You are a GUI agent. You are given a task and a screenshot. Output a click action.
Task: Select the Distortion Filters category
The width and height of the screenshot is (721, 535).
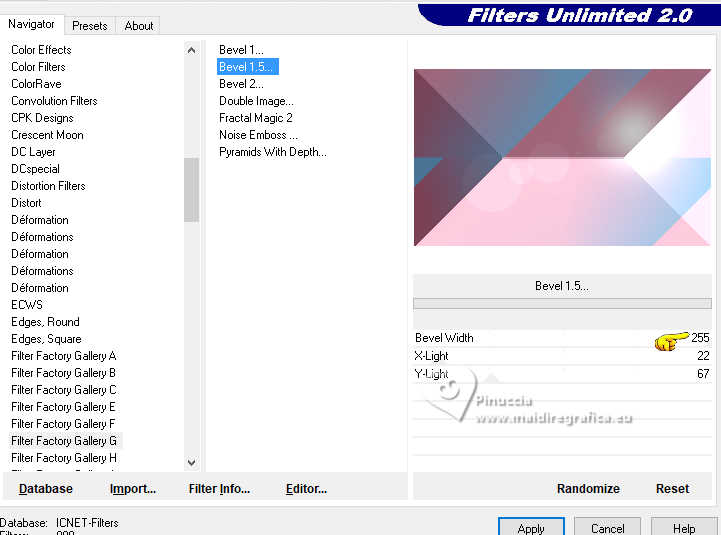(48, 186)
